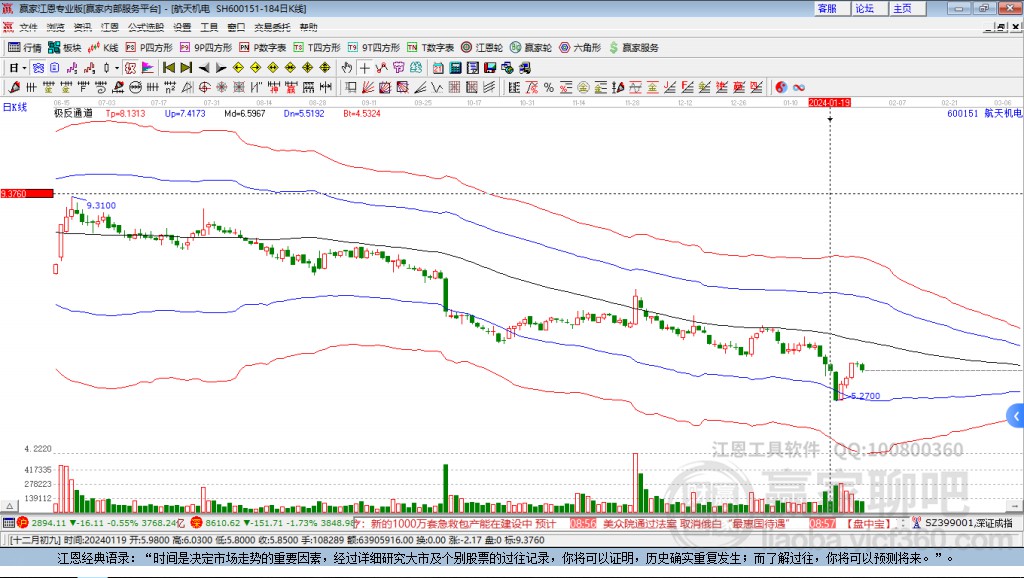Click the 客服 customer service button
This screenshot has height=578, width=1024.
(827, 8)
